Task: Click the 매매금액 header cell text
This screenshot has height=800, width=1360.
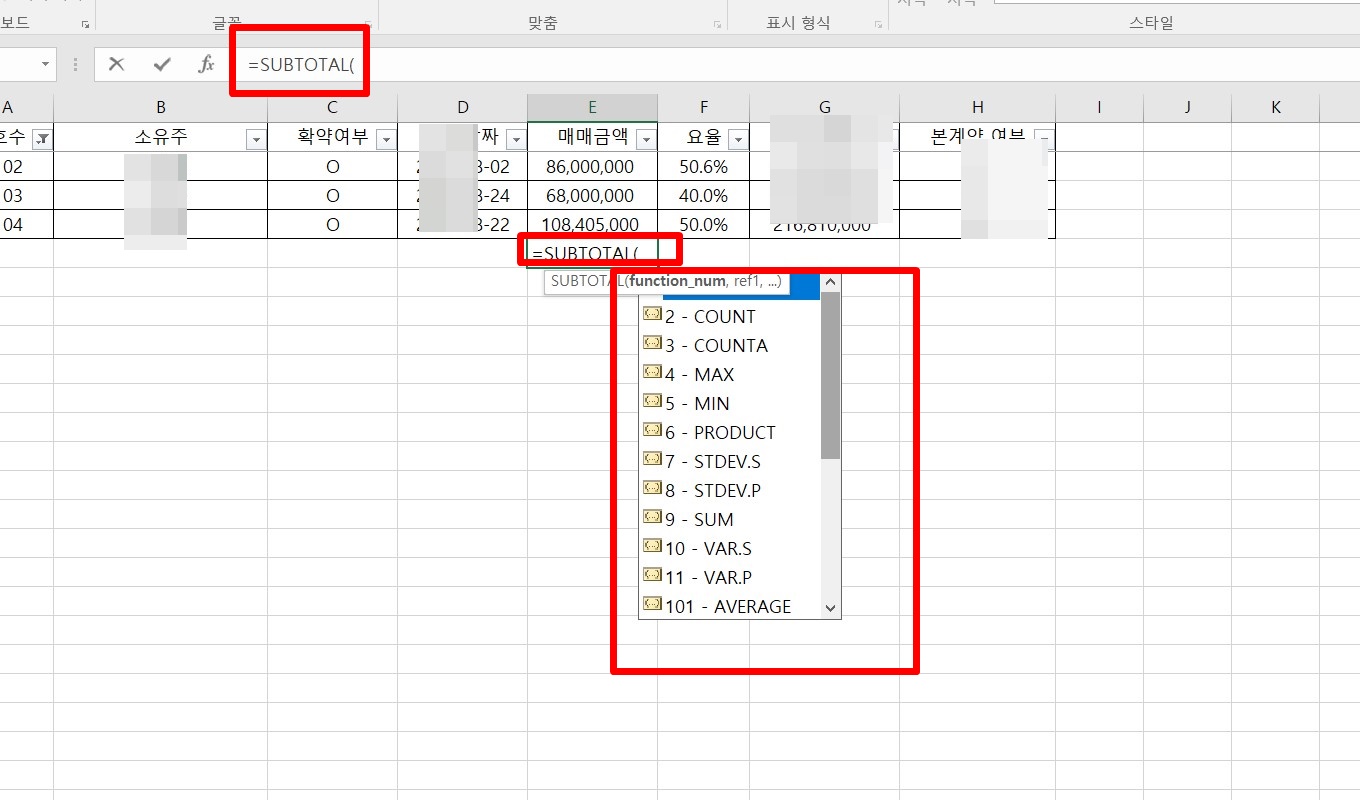Action: [x=592, y=138]
